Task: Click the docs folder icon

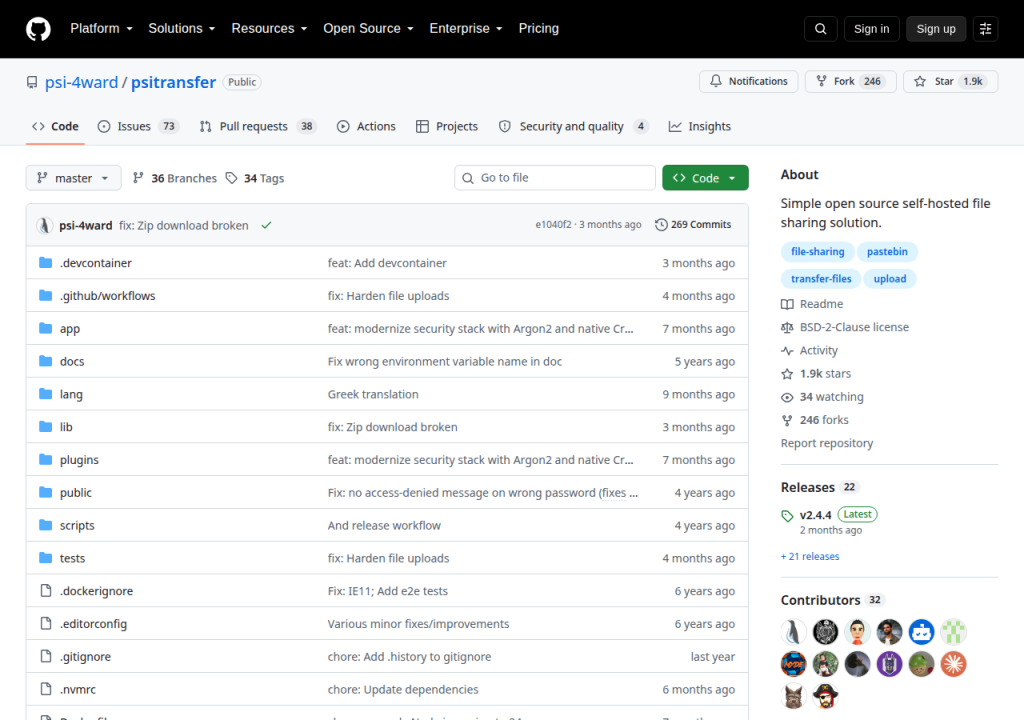Action: tap(45, 361)
